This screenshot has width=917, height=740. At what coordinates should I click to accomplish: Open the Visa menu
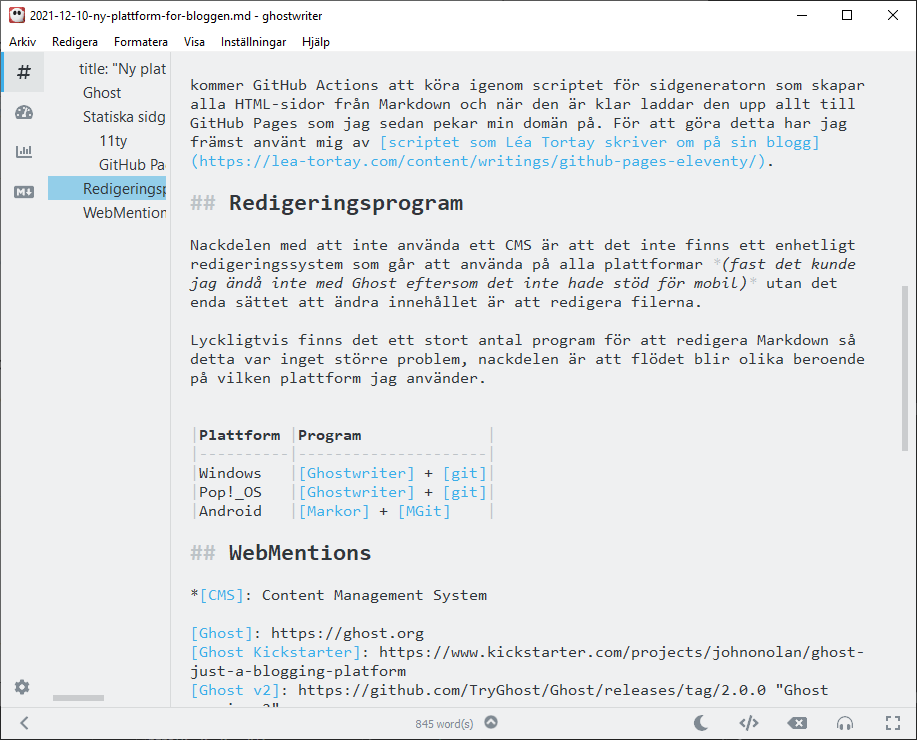tap(193, 42)
